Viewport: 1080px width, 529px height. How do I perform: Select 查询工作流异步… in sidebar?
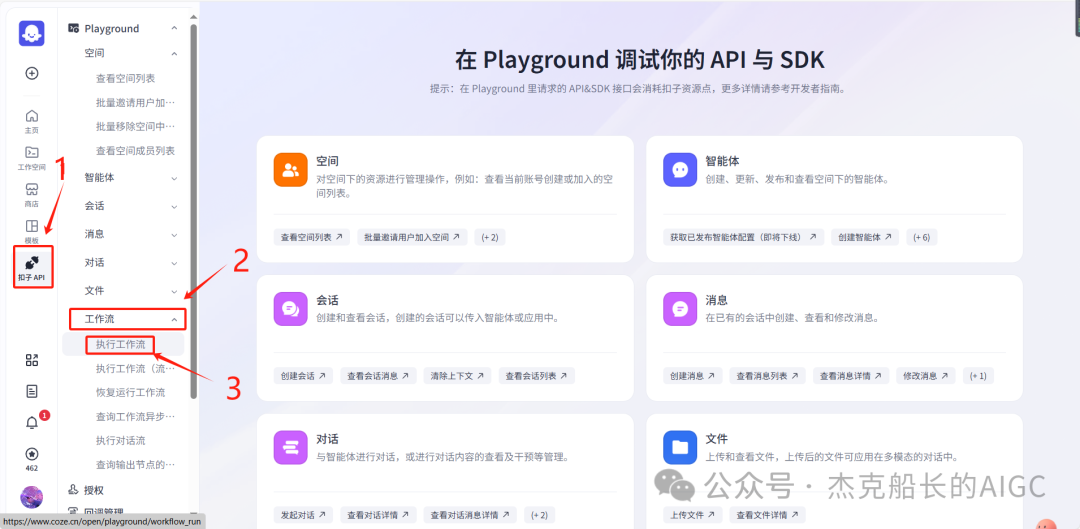tap(136, 417)
